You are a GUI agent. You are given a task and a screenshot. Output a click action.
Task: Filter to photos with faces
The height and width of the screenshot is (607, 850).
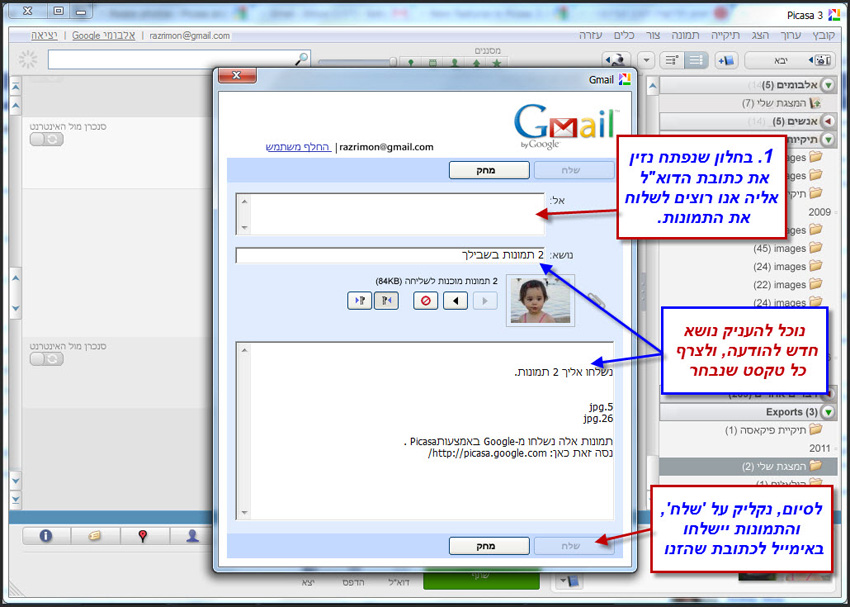pyautogui.click(x=454, y=63)
